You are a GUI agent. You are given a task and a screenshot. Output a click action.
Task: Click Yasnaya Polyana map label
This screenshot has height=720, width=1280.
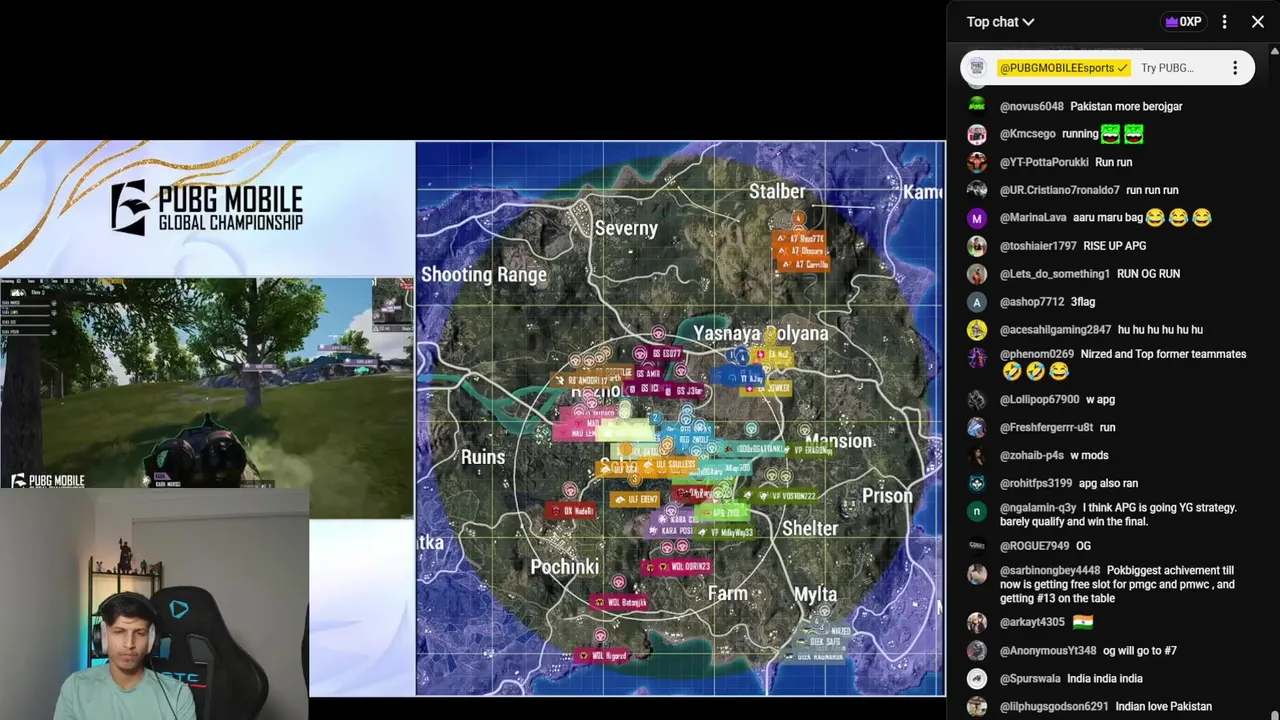(761, 333)
